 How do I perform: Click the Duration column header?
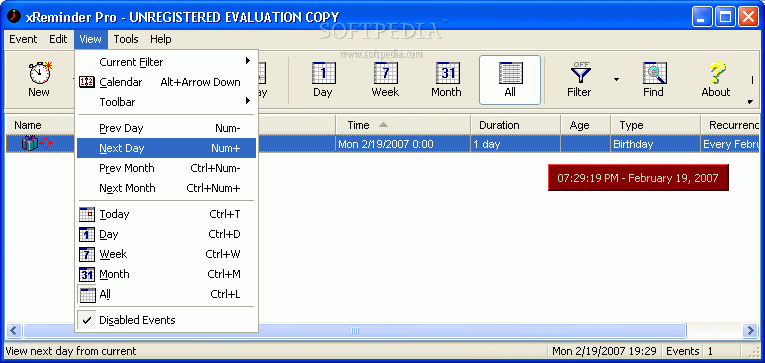click(x=515, y=125)
